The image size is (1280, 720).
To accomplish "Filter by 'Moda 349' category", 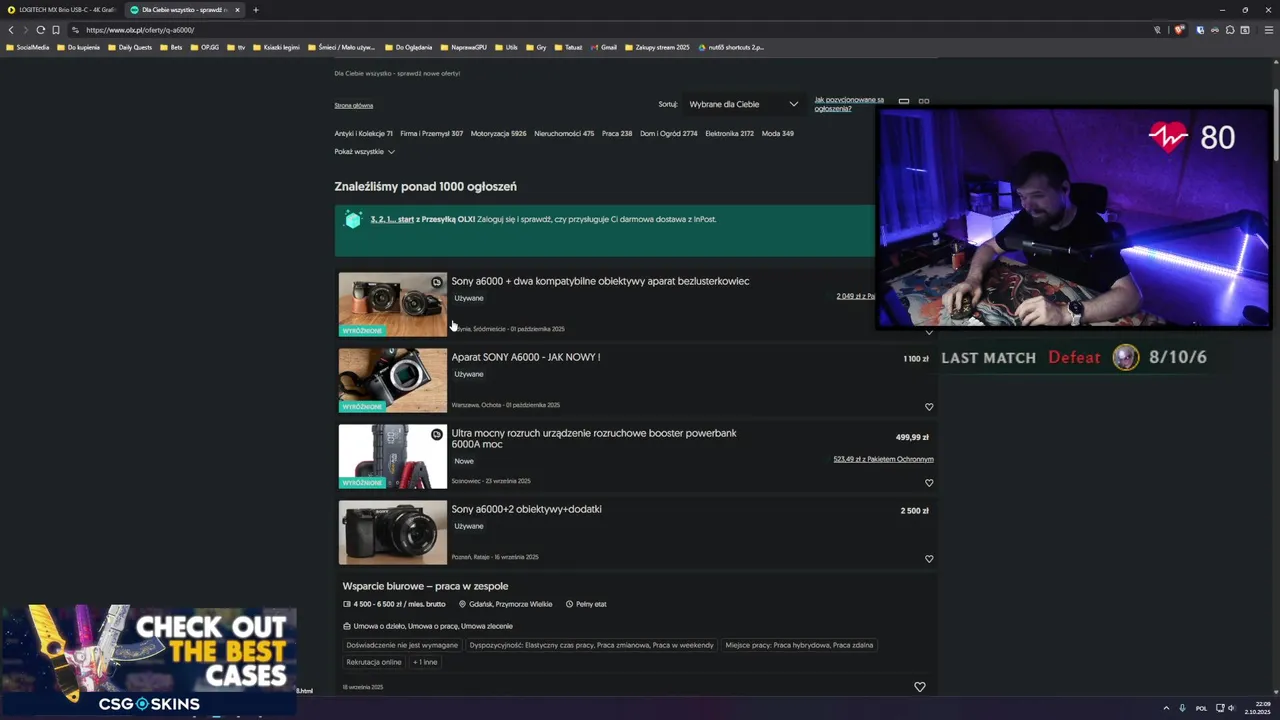I will [777, 133].
